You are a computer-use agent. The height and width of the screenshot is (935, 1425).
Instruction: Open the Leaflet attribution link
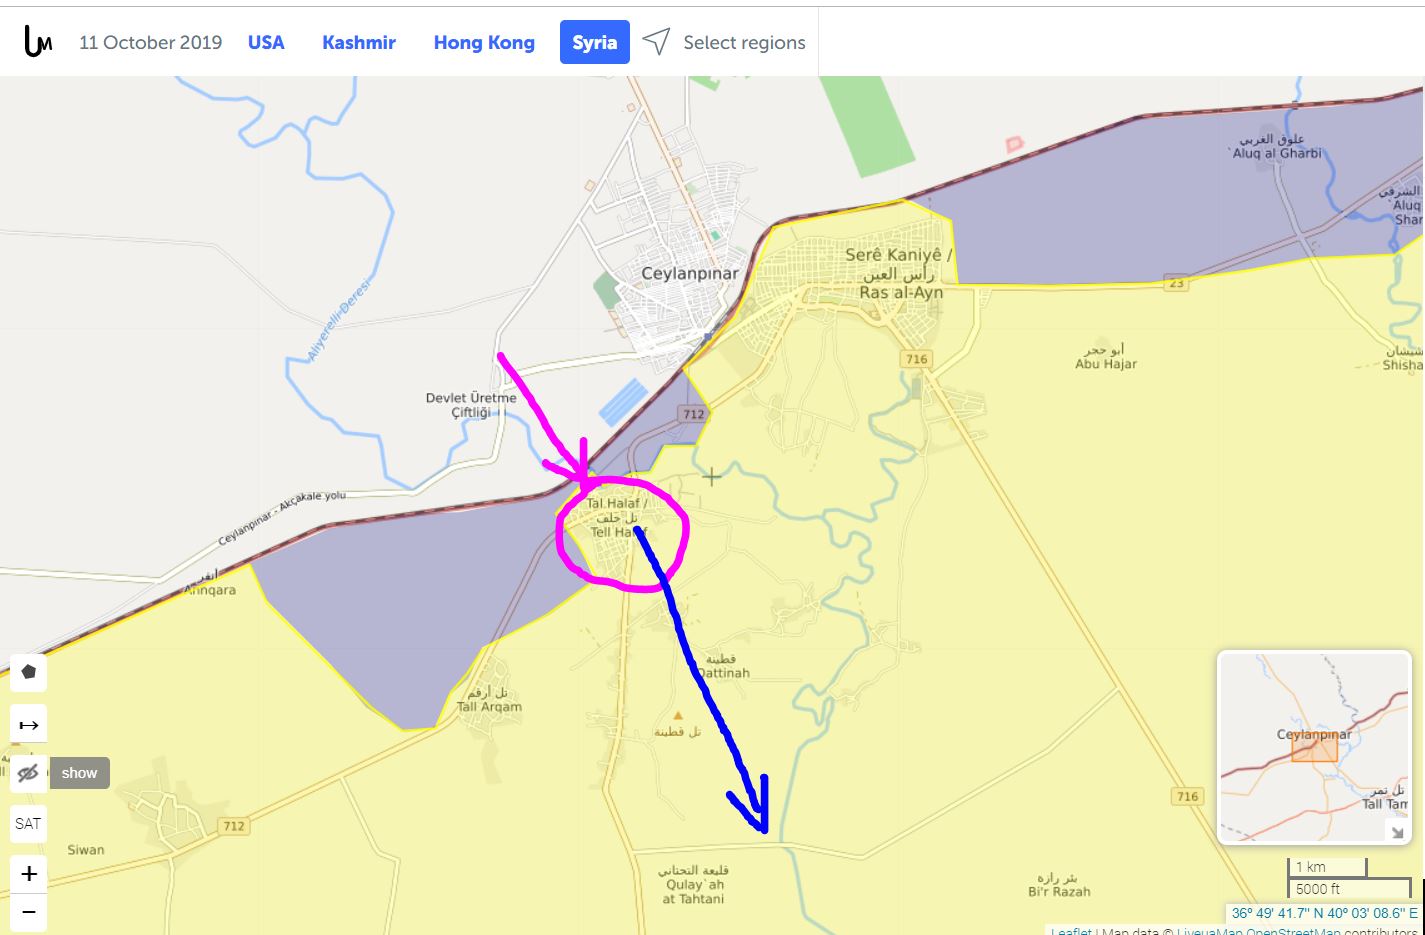pos(1070,931)
